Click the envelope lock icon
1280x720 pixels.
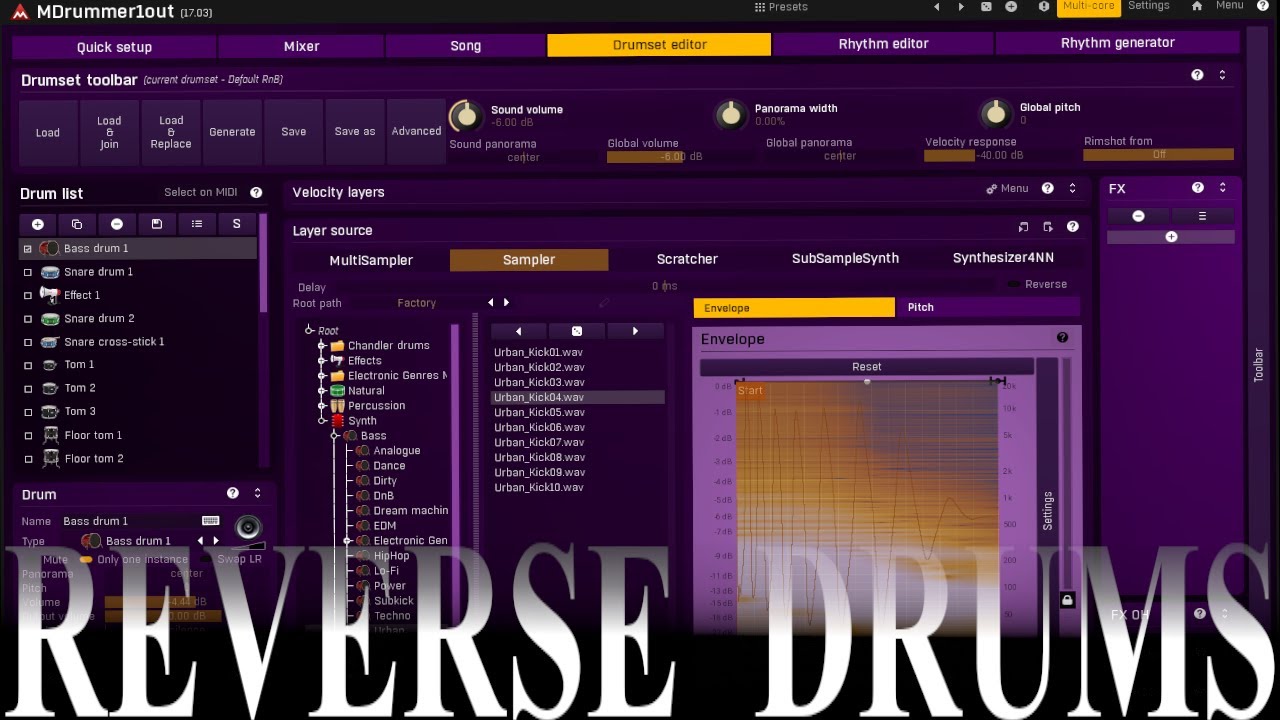click(1067, 600)
